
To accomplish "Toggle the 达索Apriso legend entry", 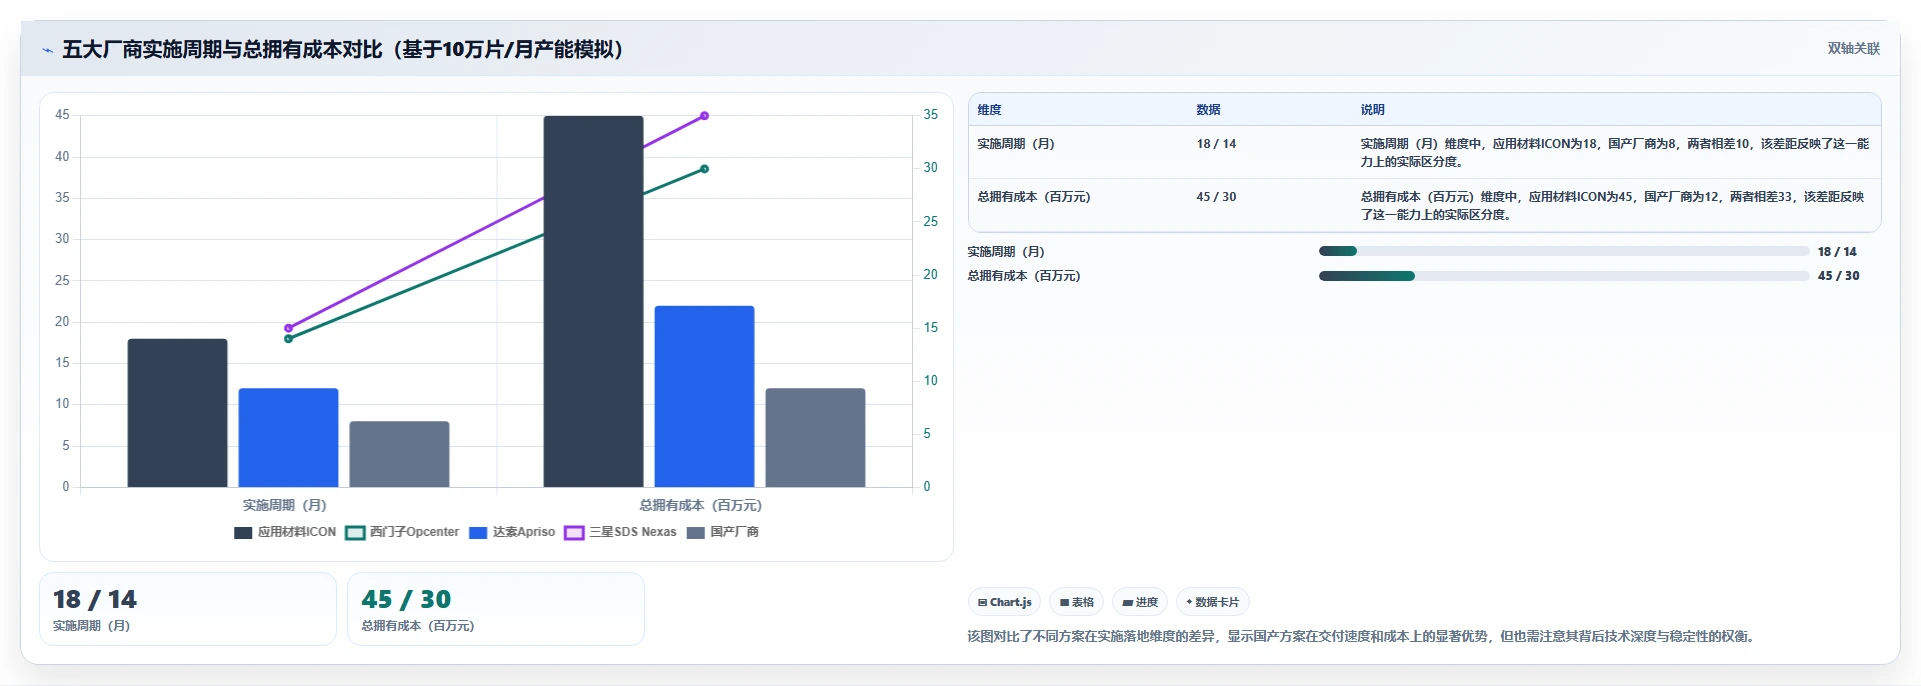I will point(512,532).
